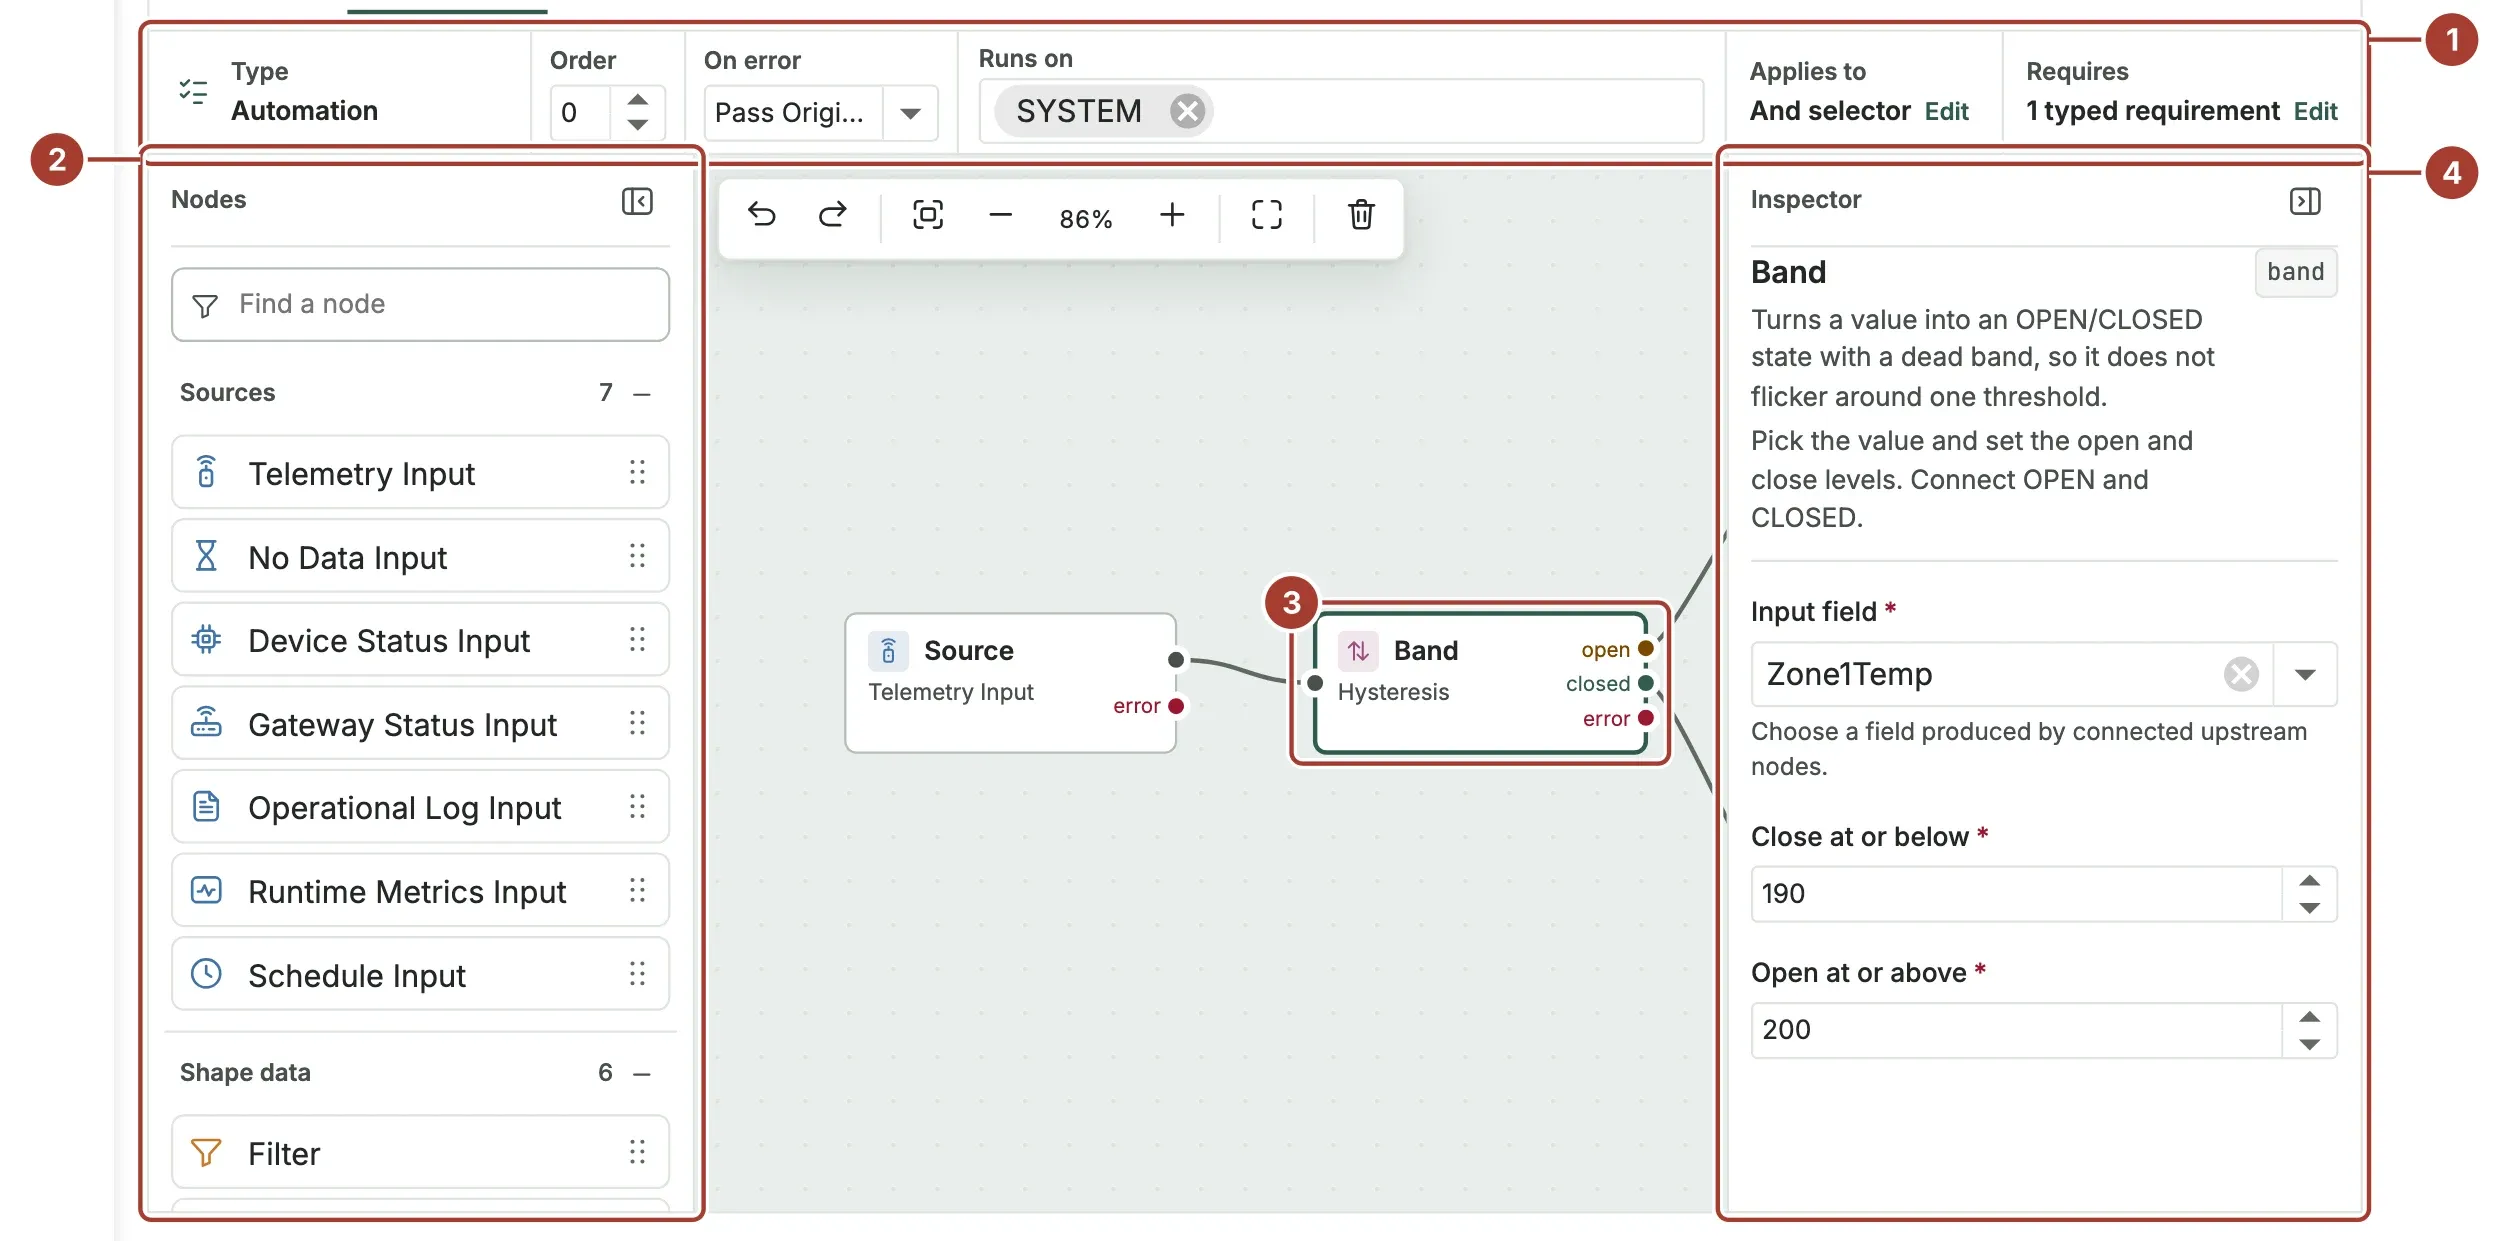Select the Band Hysteresis canvas node
The image size is (2509, 1241).
click(1480, 683)
